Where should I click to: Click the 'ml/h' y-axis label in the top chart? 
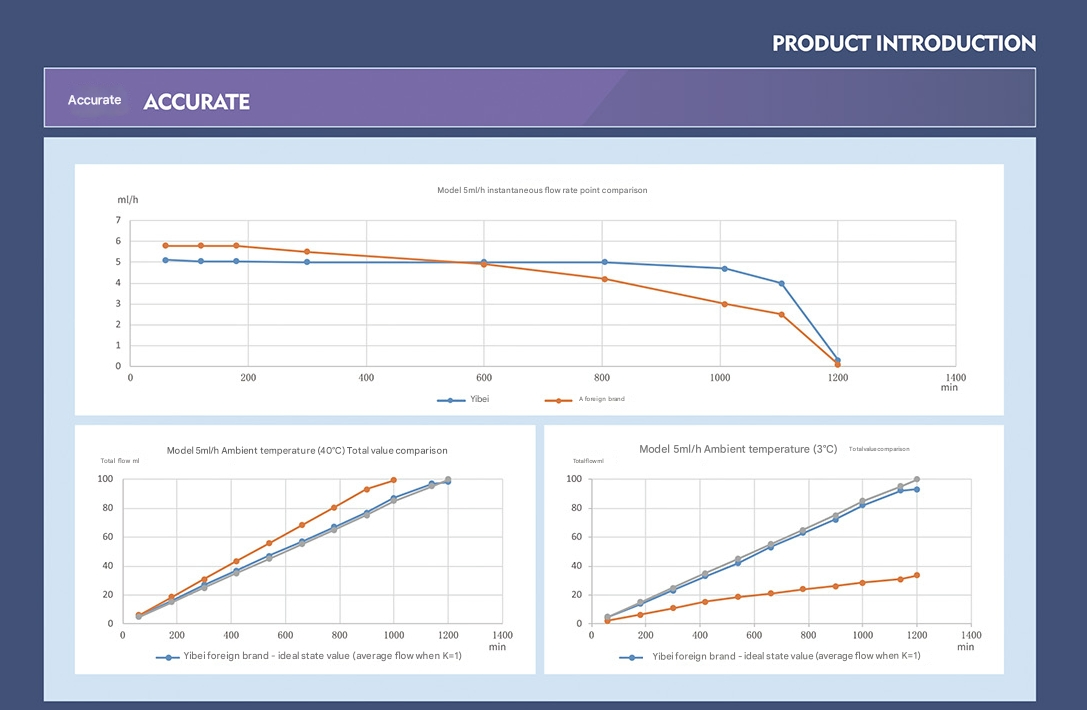[128, 200]
